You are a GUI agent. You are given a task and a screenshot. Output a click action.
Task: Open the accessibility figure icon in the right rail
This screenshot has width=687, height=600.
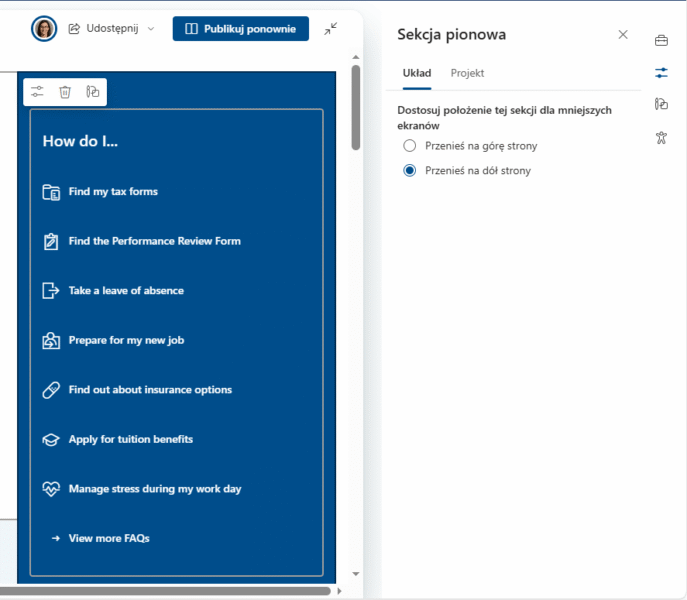[x=661, y=137]
